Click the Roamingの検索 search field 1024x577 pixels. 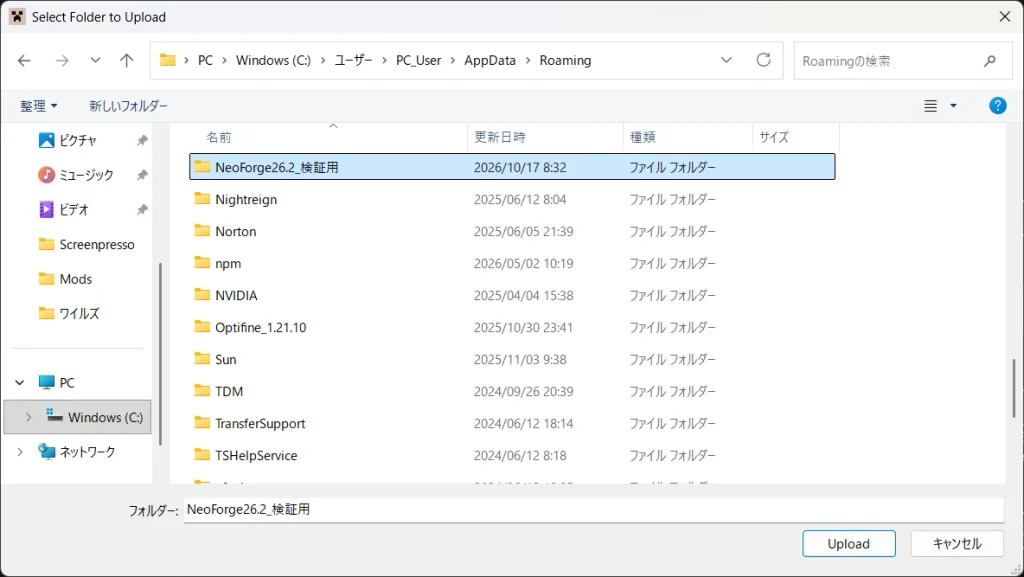point(903,61)
